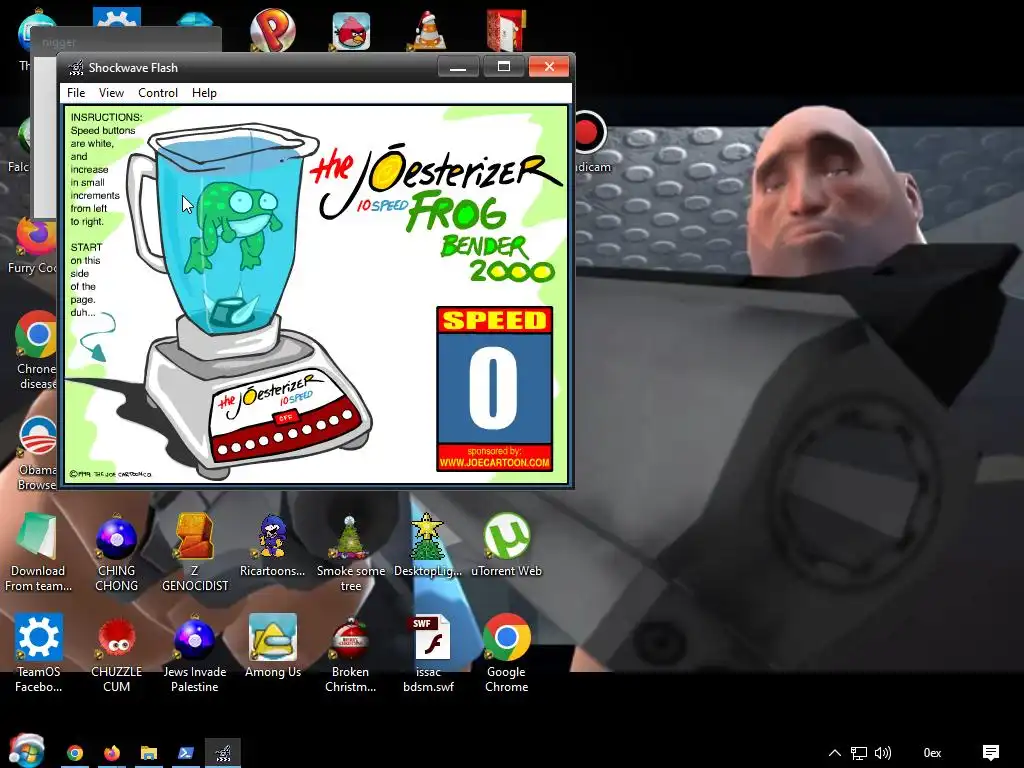The height and width of the screenshot is (768, 1024).
Task: Click the WWW.JOECARTOON.COM sponsor link
Action: [x=494, y=462]
